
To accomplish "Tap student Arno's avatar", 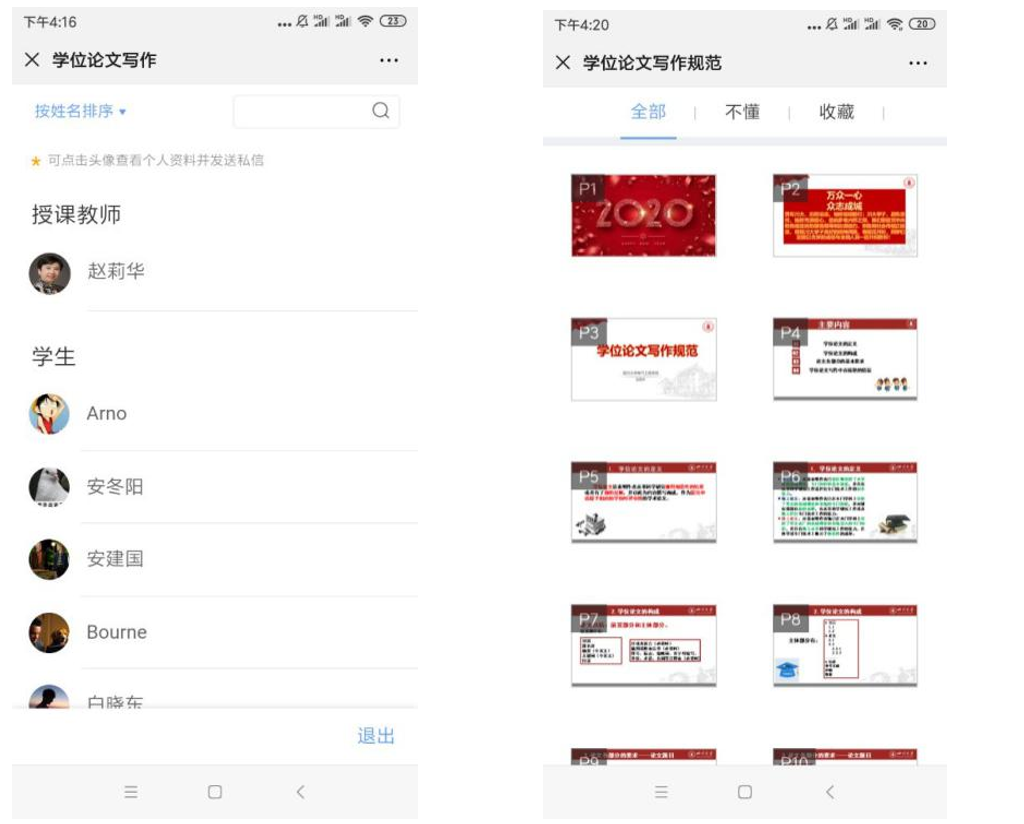I will pos(50,414).
